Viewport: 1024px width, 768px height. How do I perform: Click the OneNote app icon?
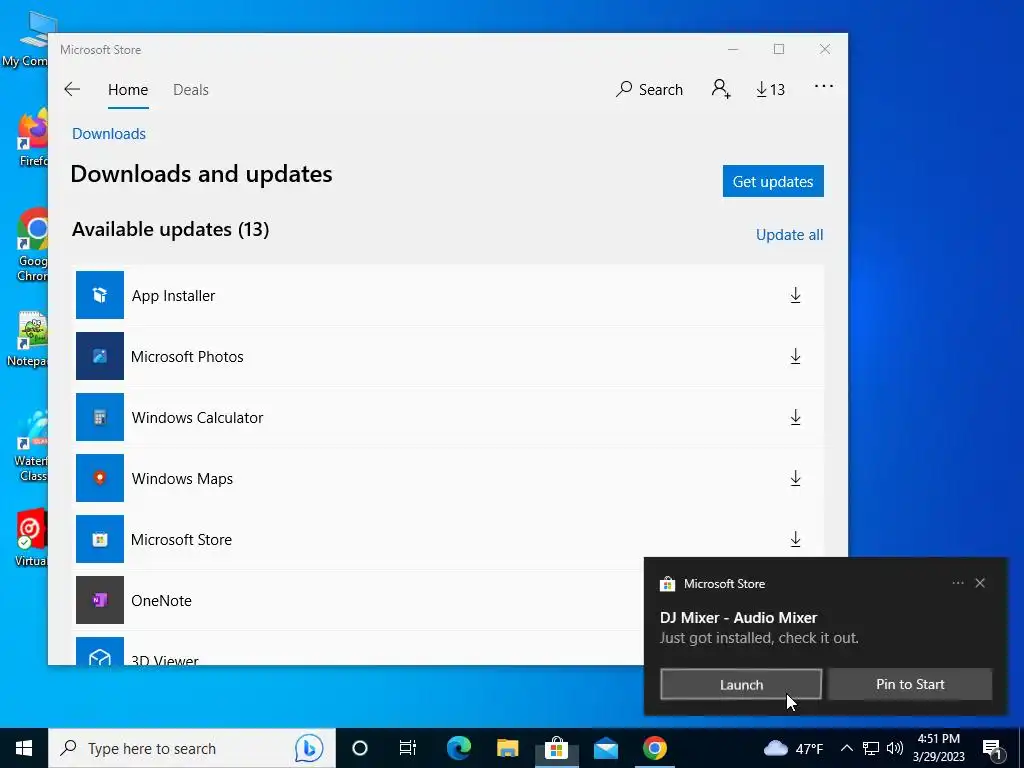coord(100,600)
